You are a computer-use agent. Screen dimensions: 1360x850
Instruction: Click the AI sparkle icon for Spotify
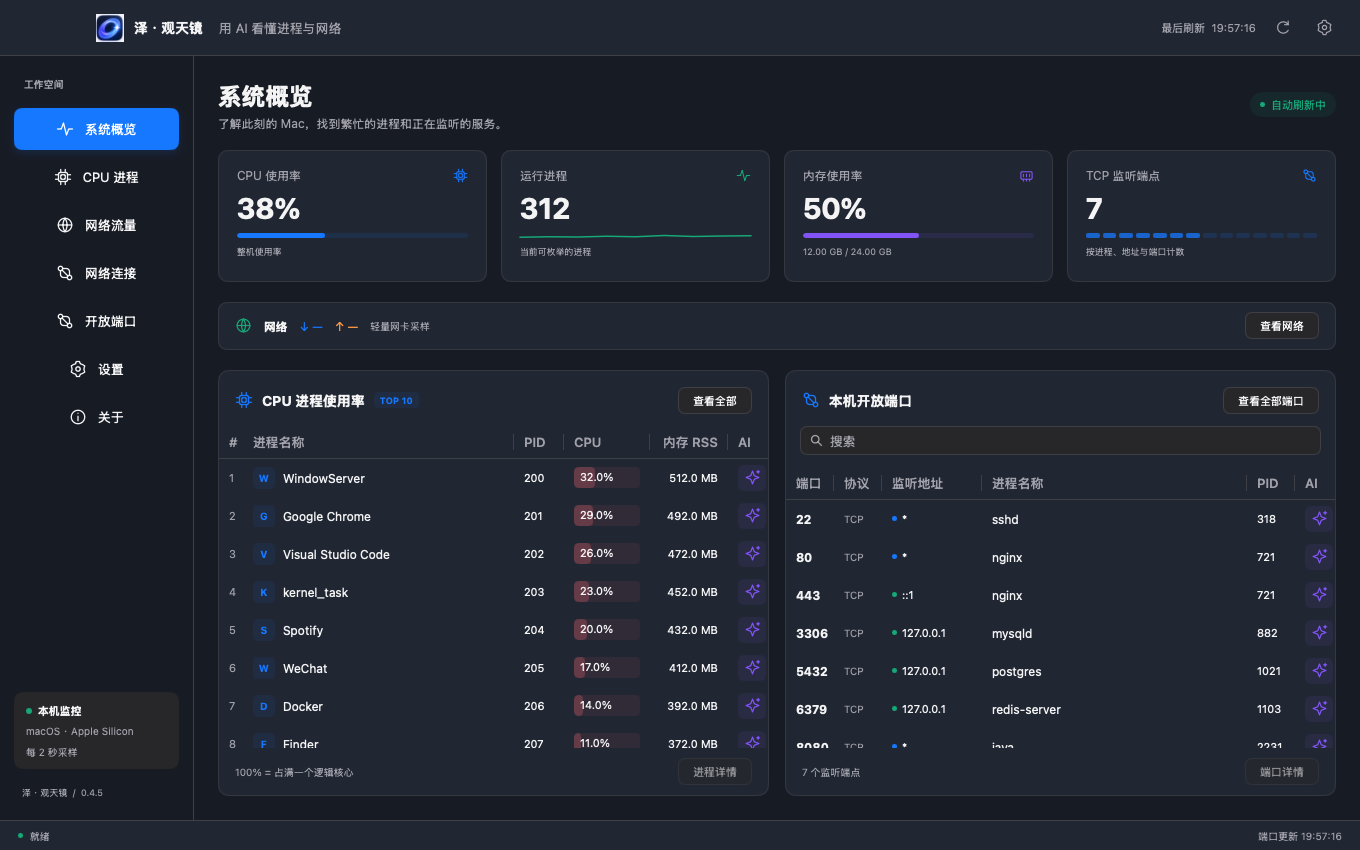pyautogui.click(x=752, y=630)
